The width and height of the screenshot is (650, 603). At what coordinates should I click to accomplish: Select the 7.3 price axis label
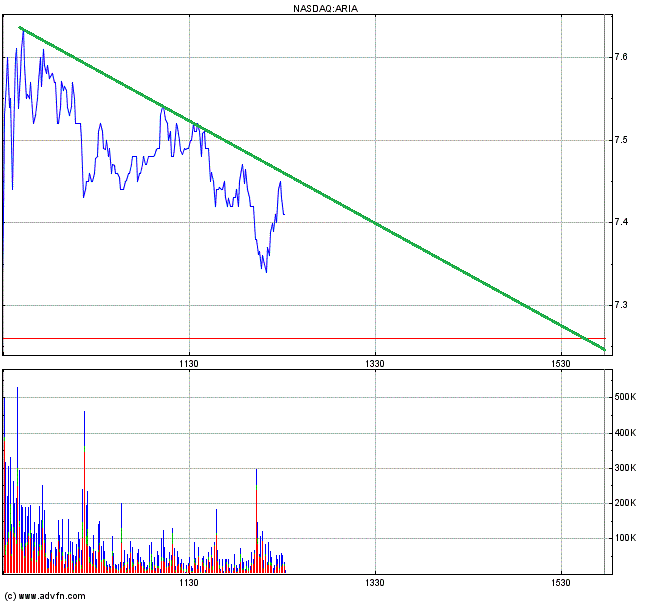621,305
